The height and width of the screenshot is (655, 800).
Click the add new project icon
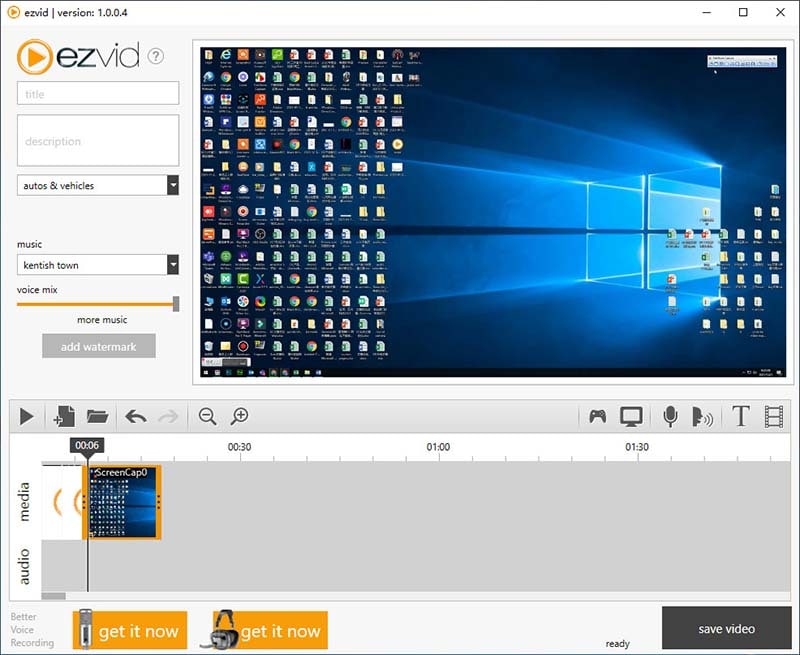click(x=64, y=416)
